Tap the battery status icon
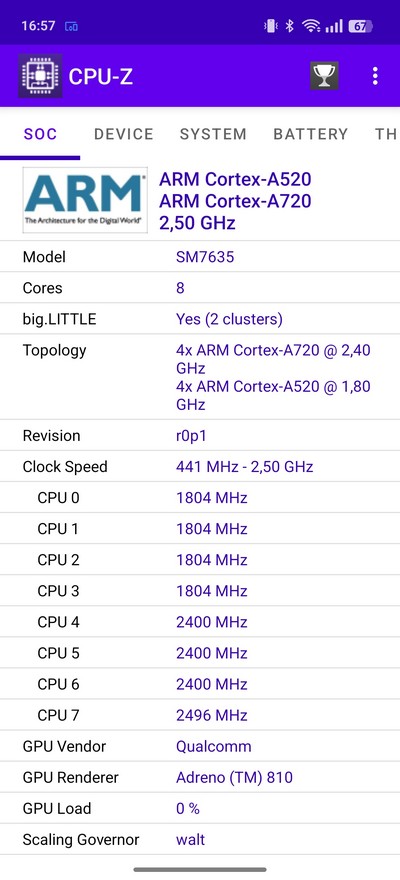Viewport: 400px width, 880px height. [x=361, y=26]
